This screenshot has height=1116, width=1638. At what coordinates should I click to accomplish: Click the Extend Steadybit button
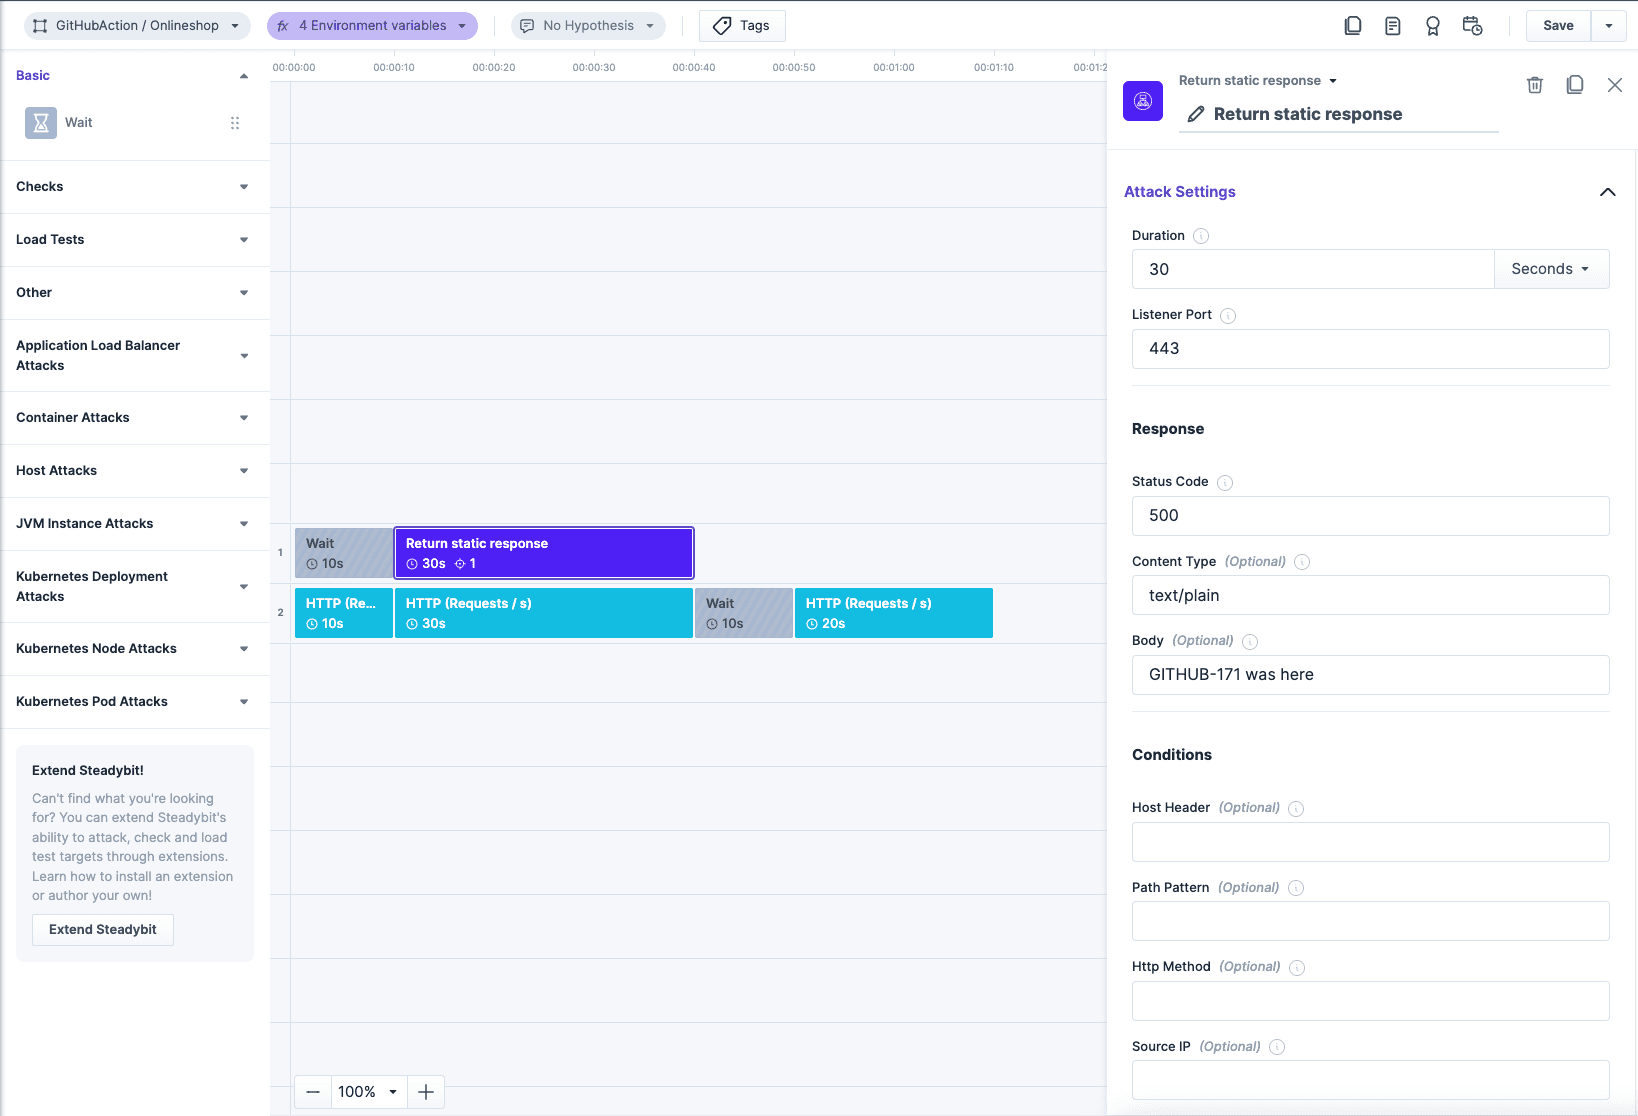pyautogui.click(x=102, y=929)
